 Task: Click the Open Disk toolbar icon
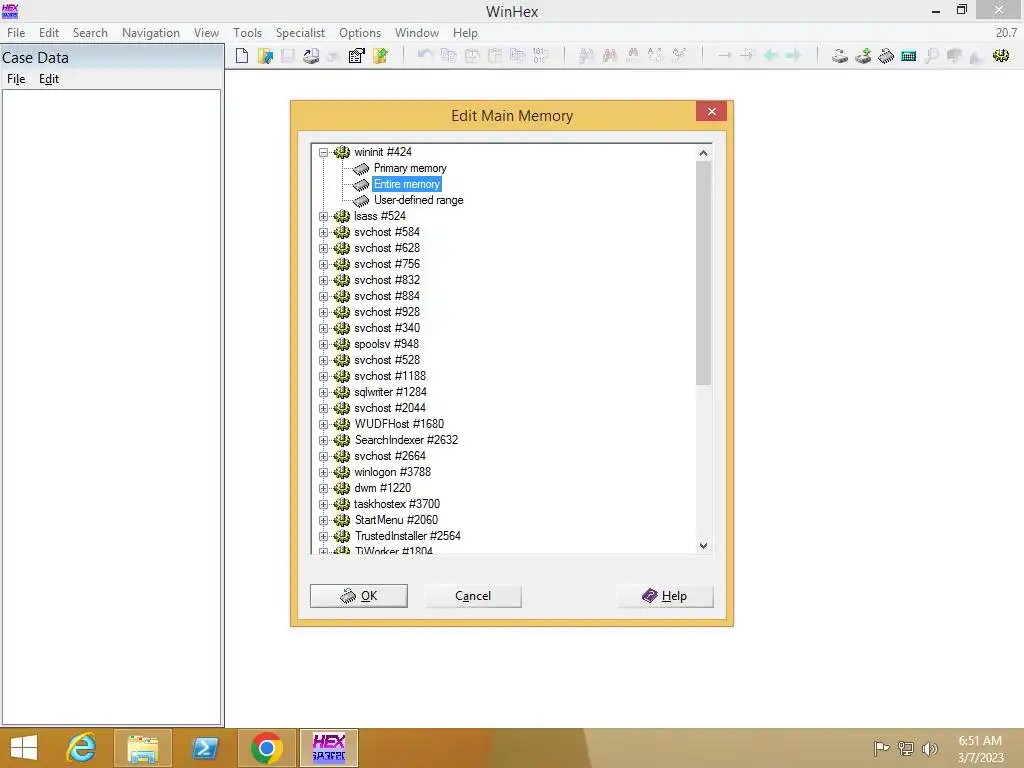pyautogui.click(x=840, y=56)
